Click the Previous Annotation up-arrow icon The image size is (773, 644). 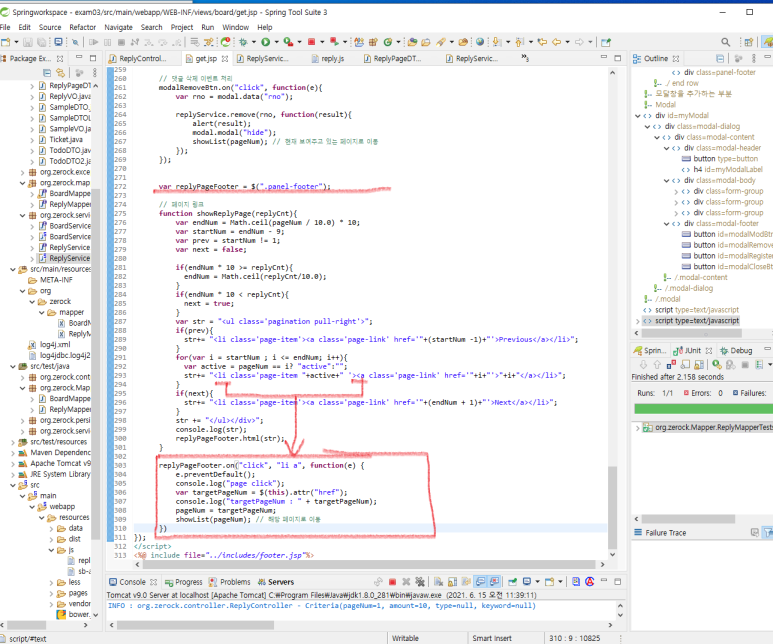click(x=519, y=42)
